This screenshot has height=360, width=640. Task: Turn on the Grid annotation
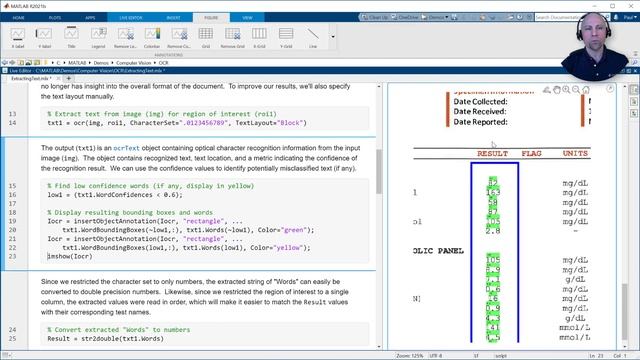click(206, 37)
